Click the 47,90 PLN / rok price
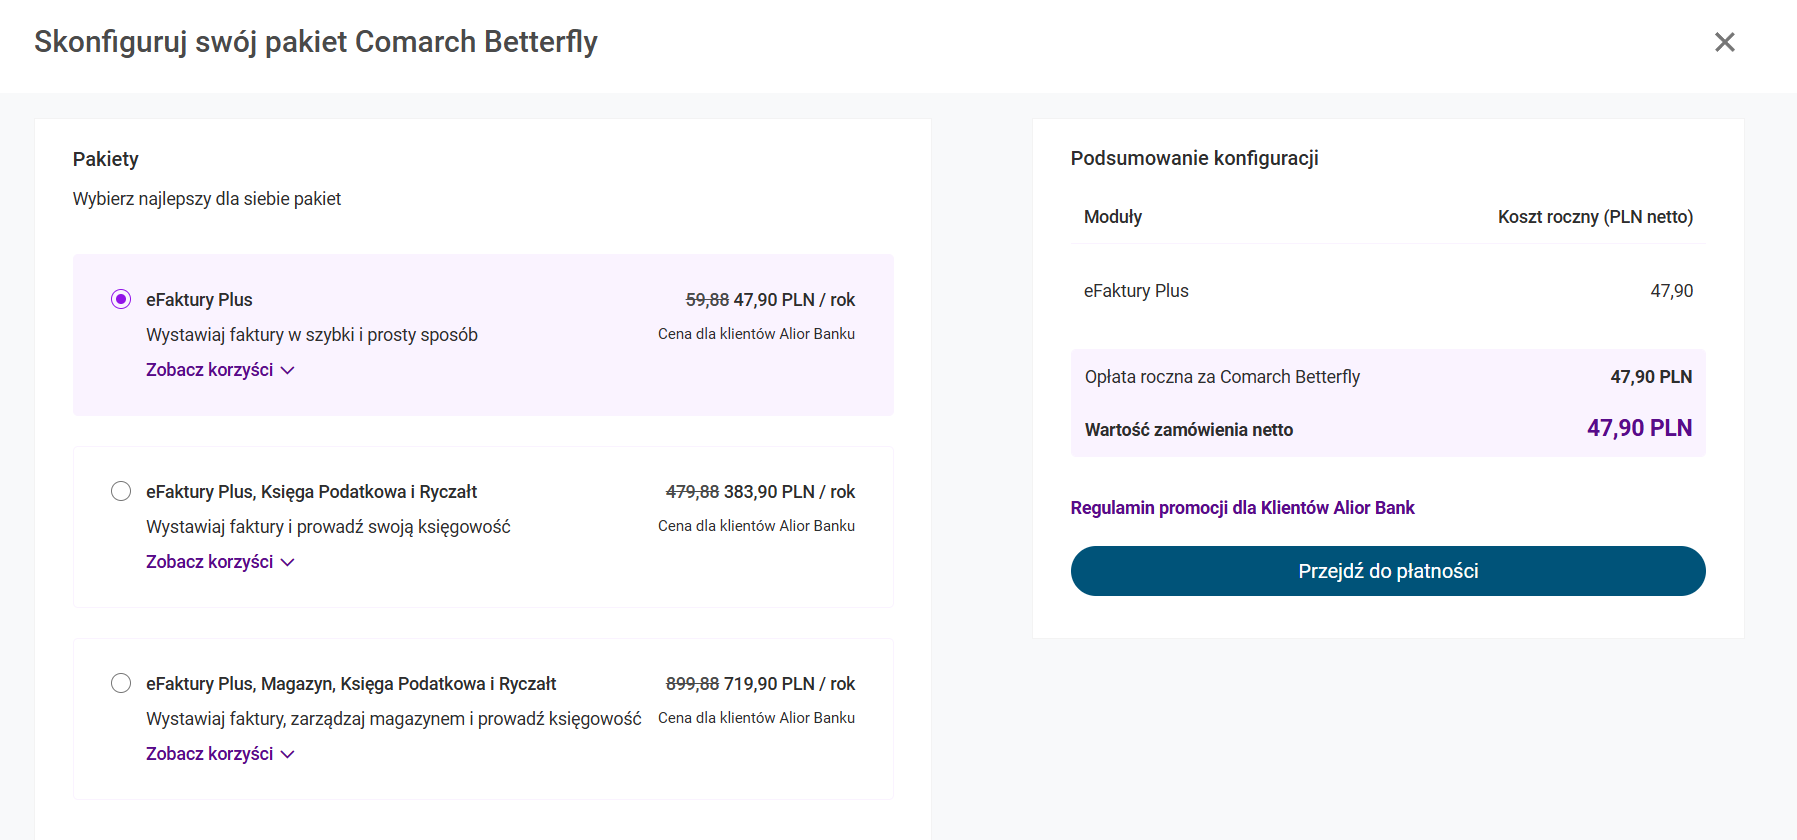1797x840 pixels. (794, 300)
